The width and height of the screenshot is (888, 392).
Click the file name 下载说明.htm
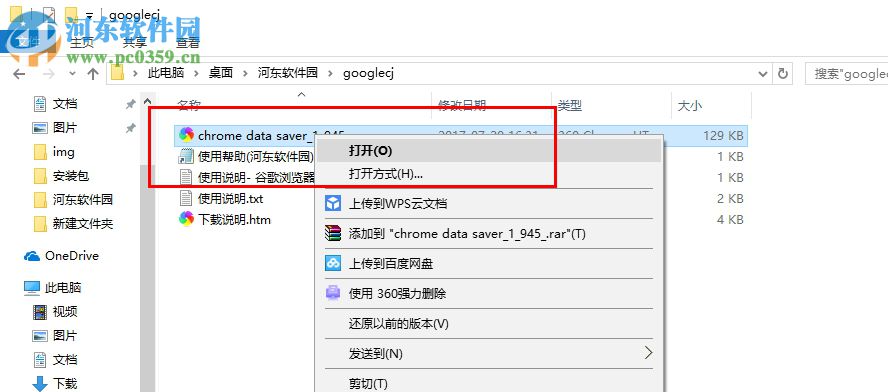[x=234, y=219]
